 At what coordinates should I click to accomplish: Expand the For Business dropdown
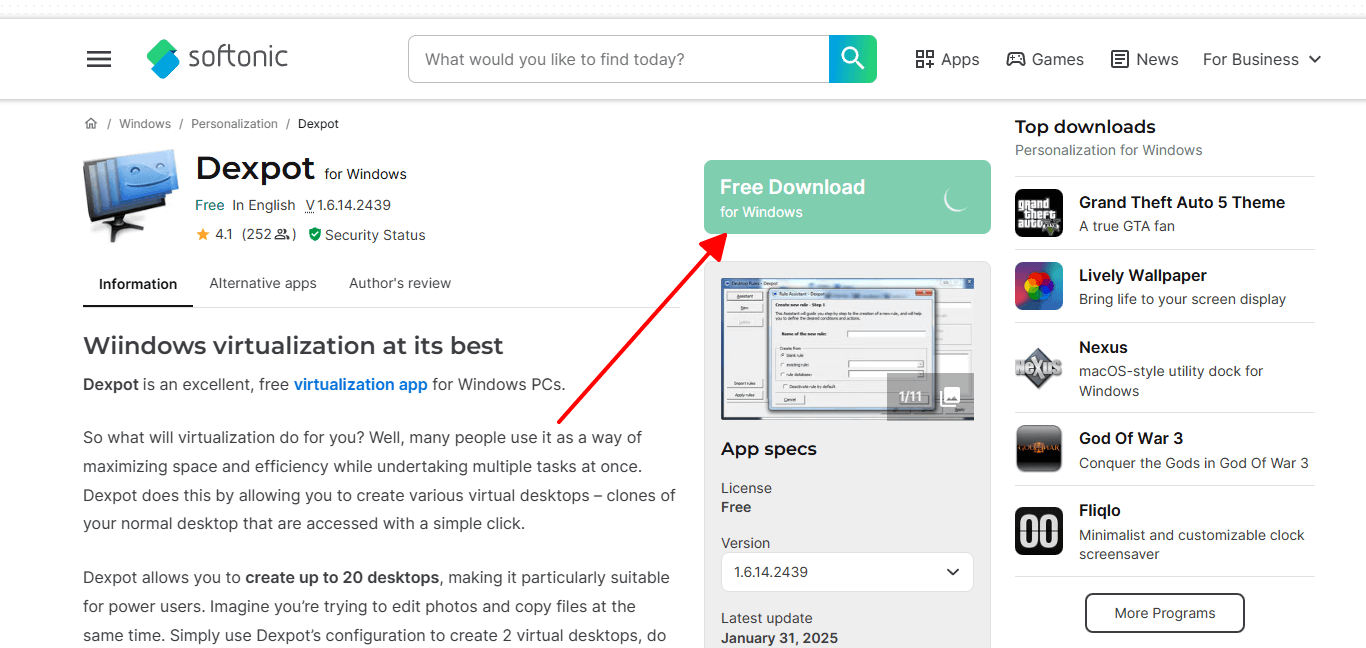tap(1262, 59)
